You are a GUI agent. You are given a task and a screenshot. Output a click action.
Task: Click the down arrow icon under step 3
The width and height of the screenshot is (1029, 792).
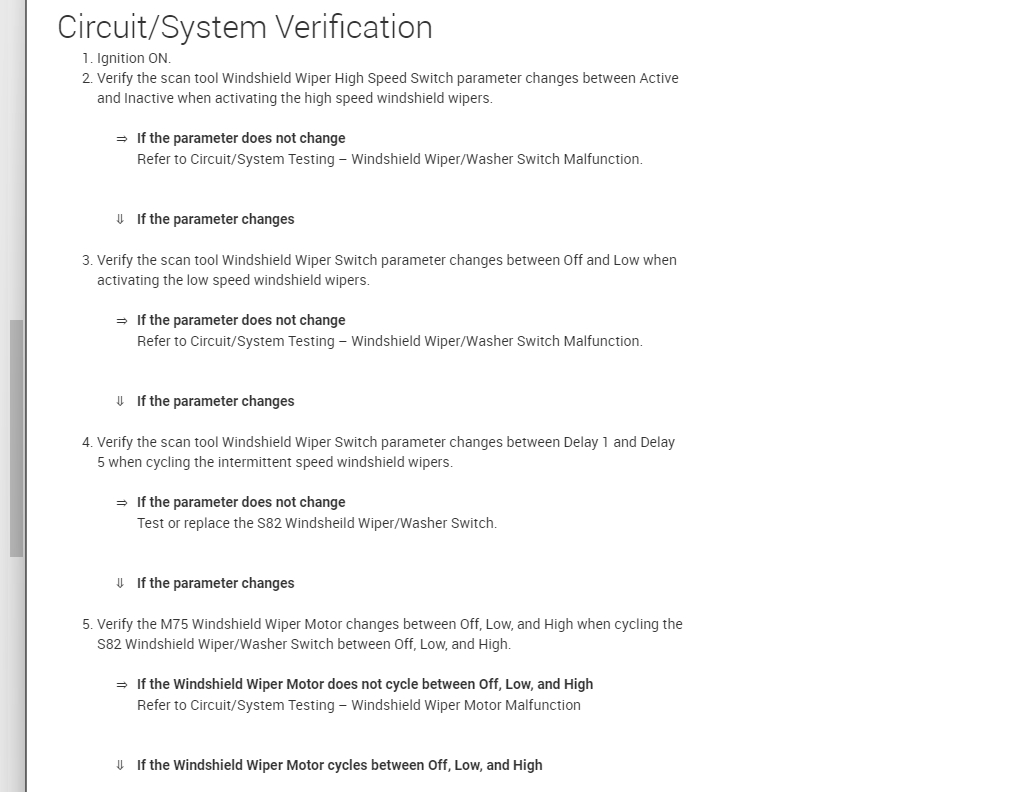click(120, 401)
